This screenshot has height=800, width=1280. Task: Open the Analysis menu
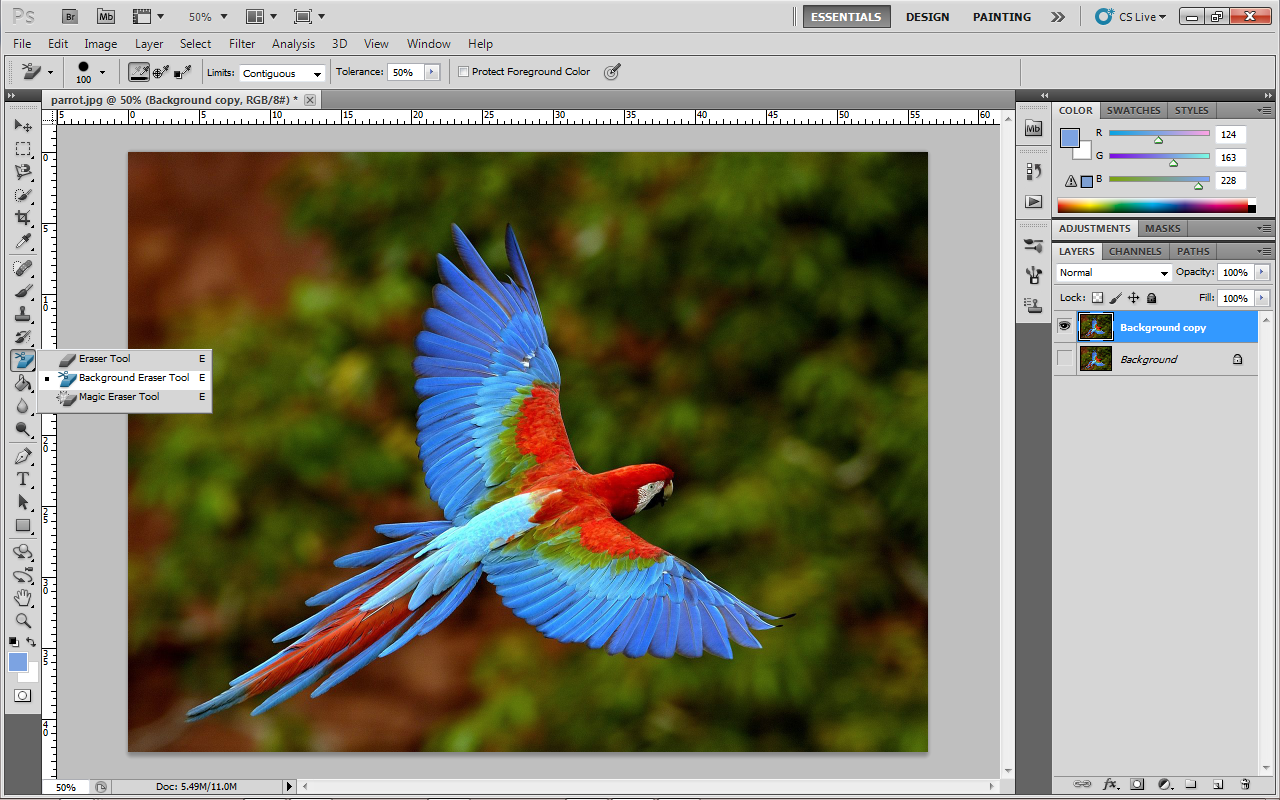click(x=293, y=44)
